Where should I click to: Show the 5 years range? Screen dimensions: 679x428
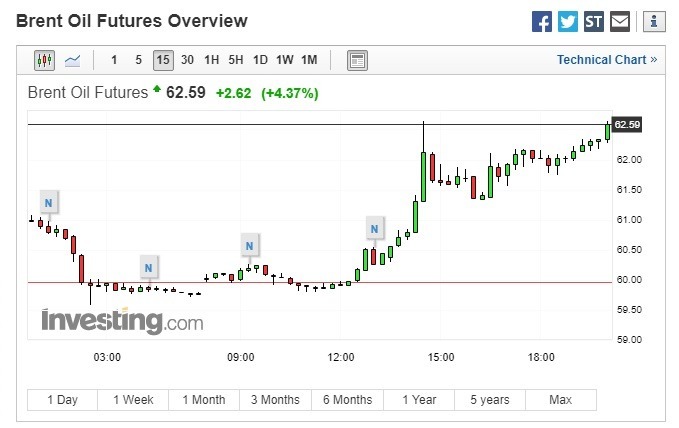tap(490, 399)
